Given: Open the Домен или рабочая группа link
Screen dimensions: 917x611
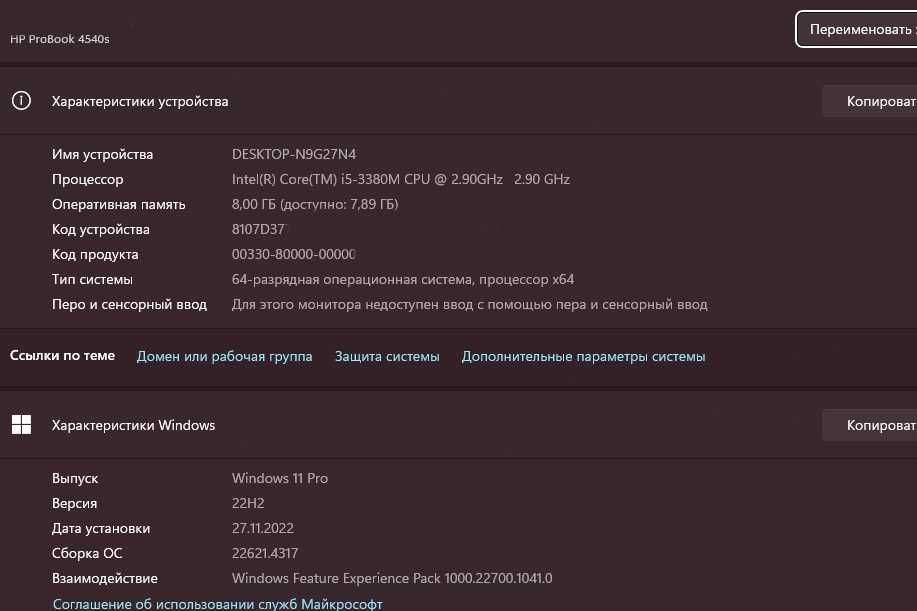Looking at the screenshot, I should 225,356.
